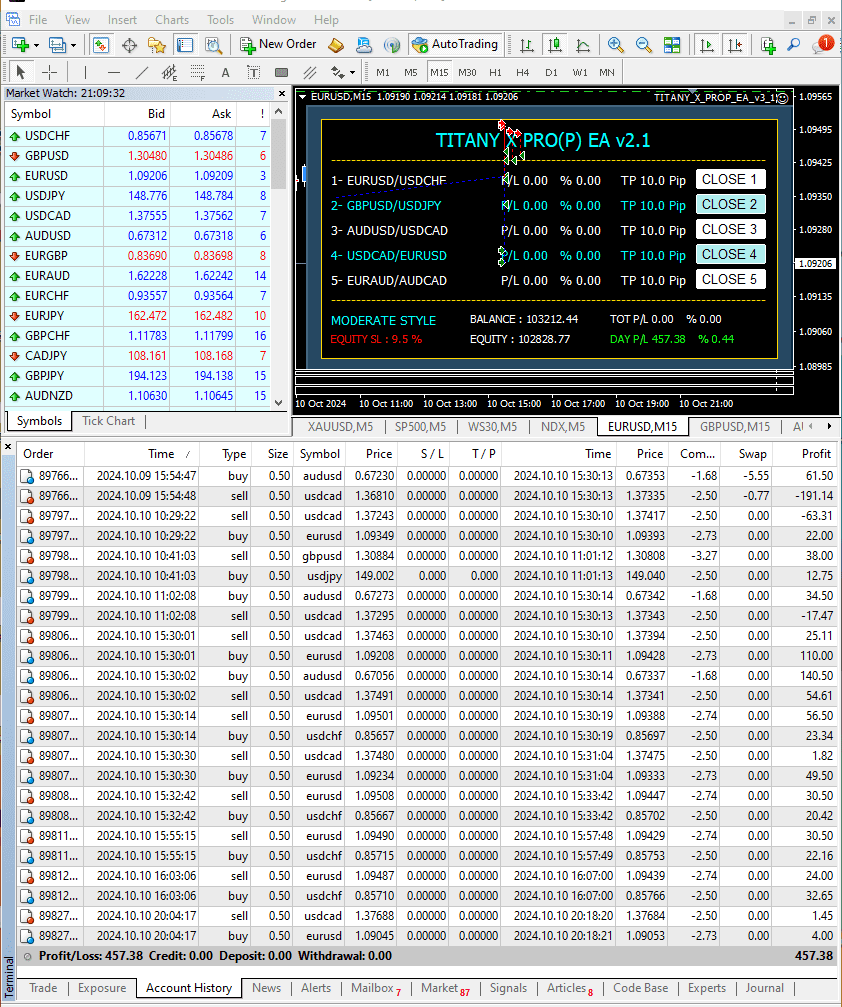
Task: Switch to D1 timeframe
Action: 551,73
